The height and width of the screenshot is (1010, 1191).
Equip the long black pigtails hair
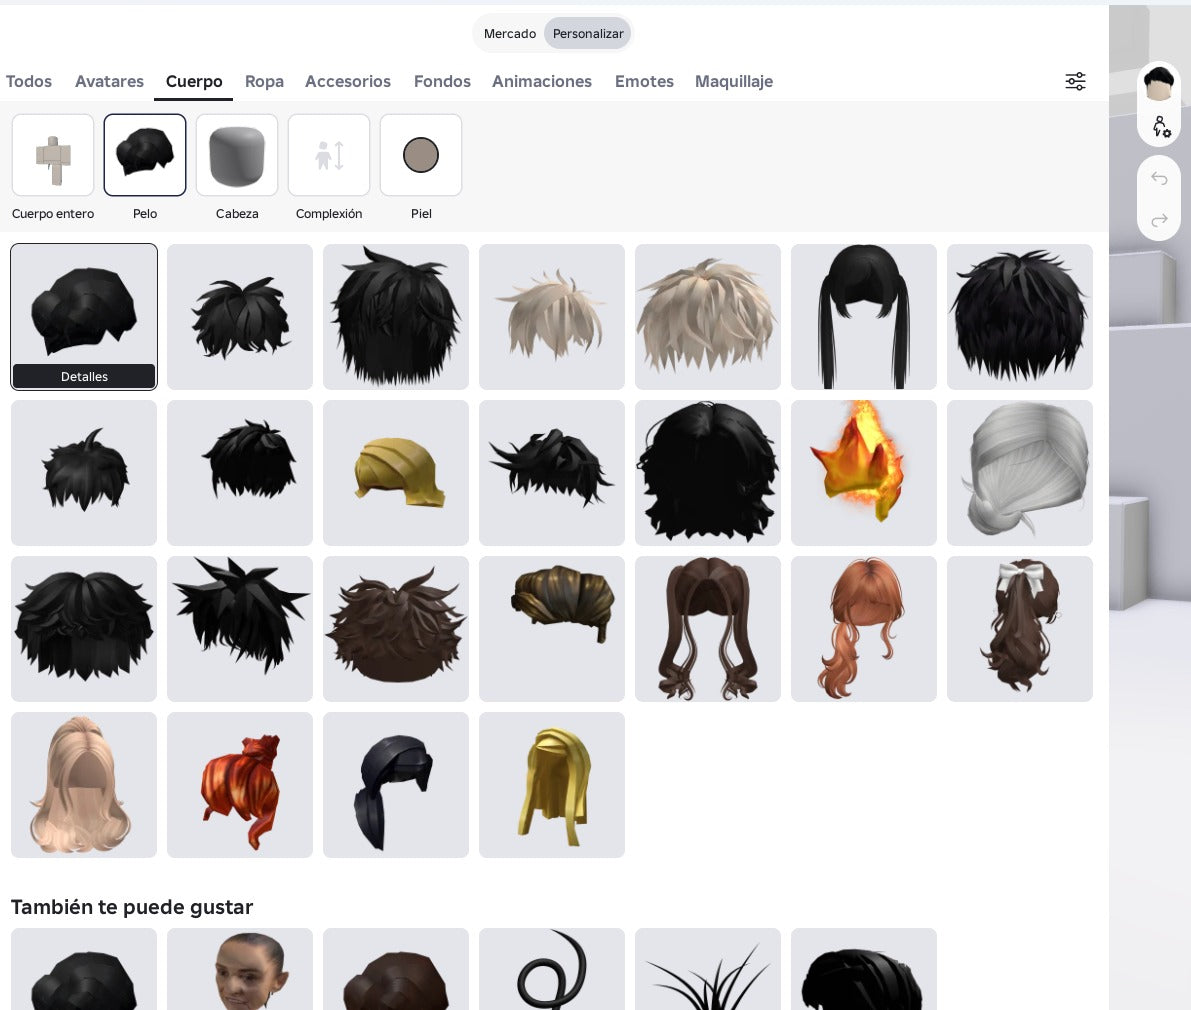(x=864, y=317)
